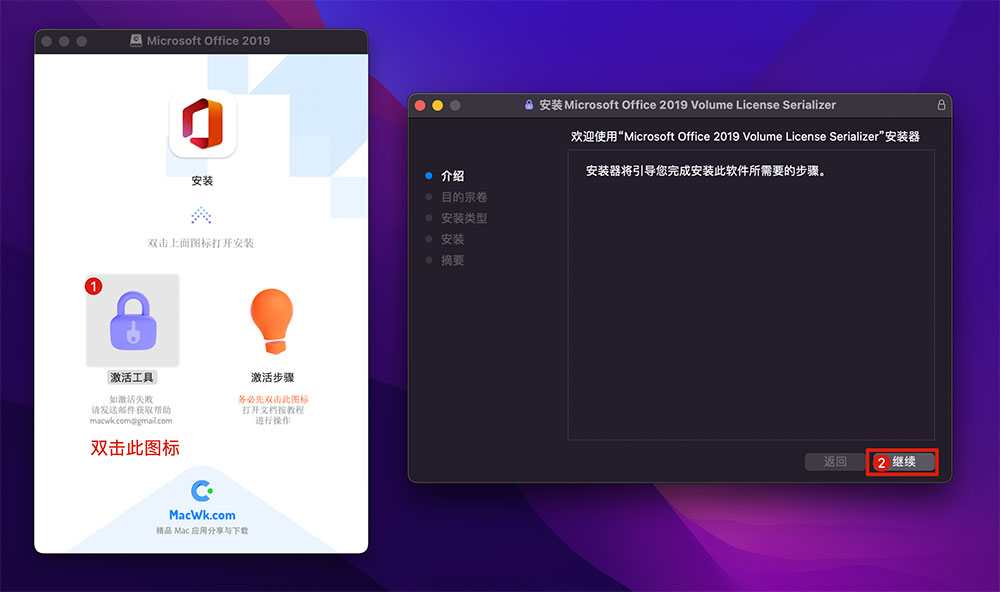Select the 安装 step in installer sidebar
The height and width of the screenshot is (592, 1000).
click(452, 239)
